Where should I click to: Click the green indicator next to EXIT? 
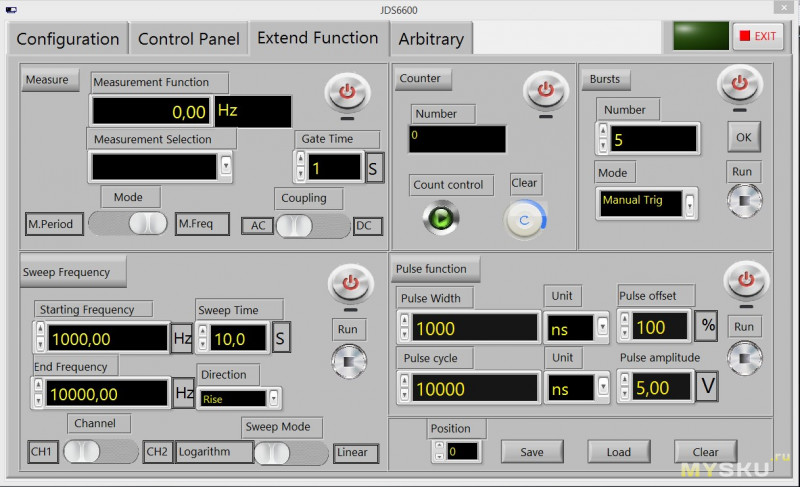click(701, 36)
